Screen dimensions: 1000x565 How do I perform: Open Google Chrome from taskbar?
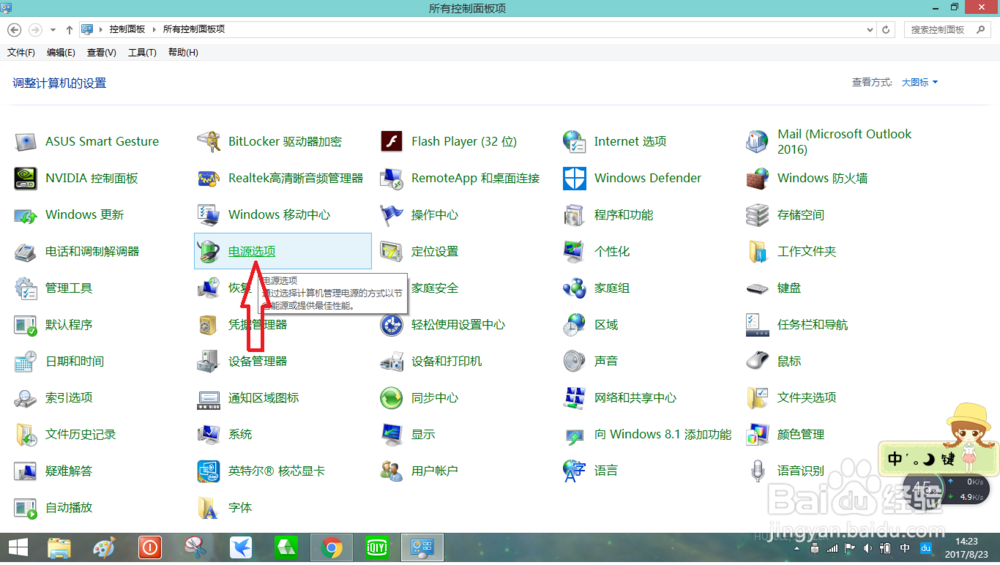331,548
